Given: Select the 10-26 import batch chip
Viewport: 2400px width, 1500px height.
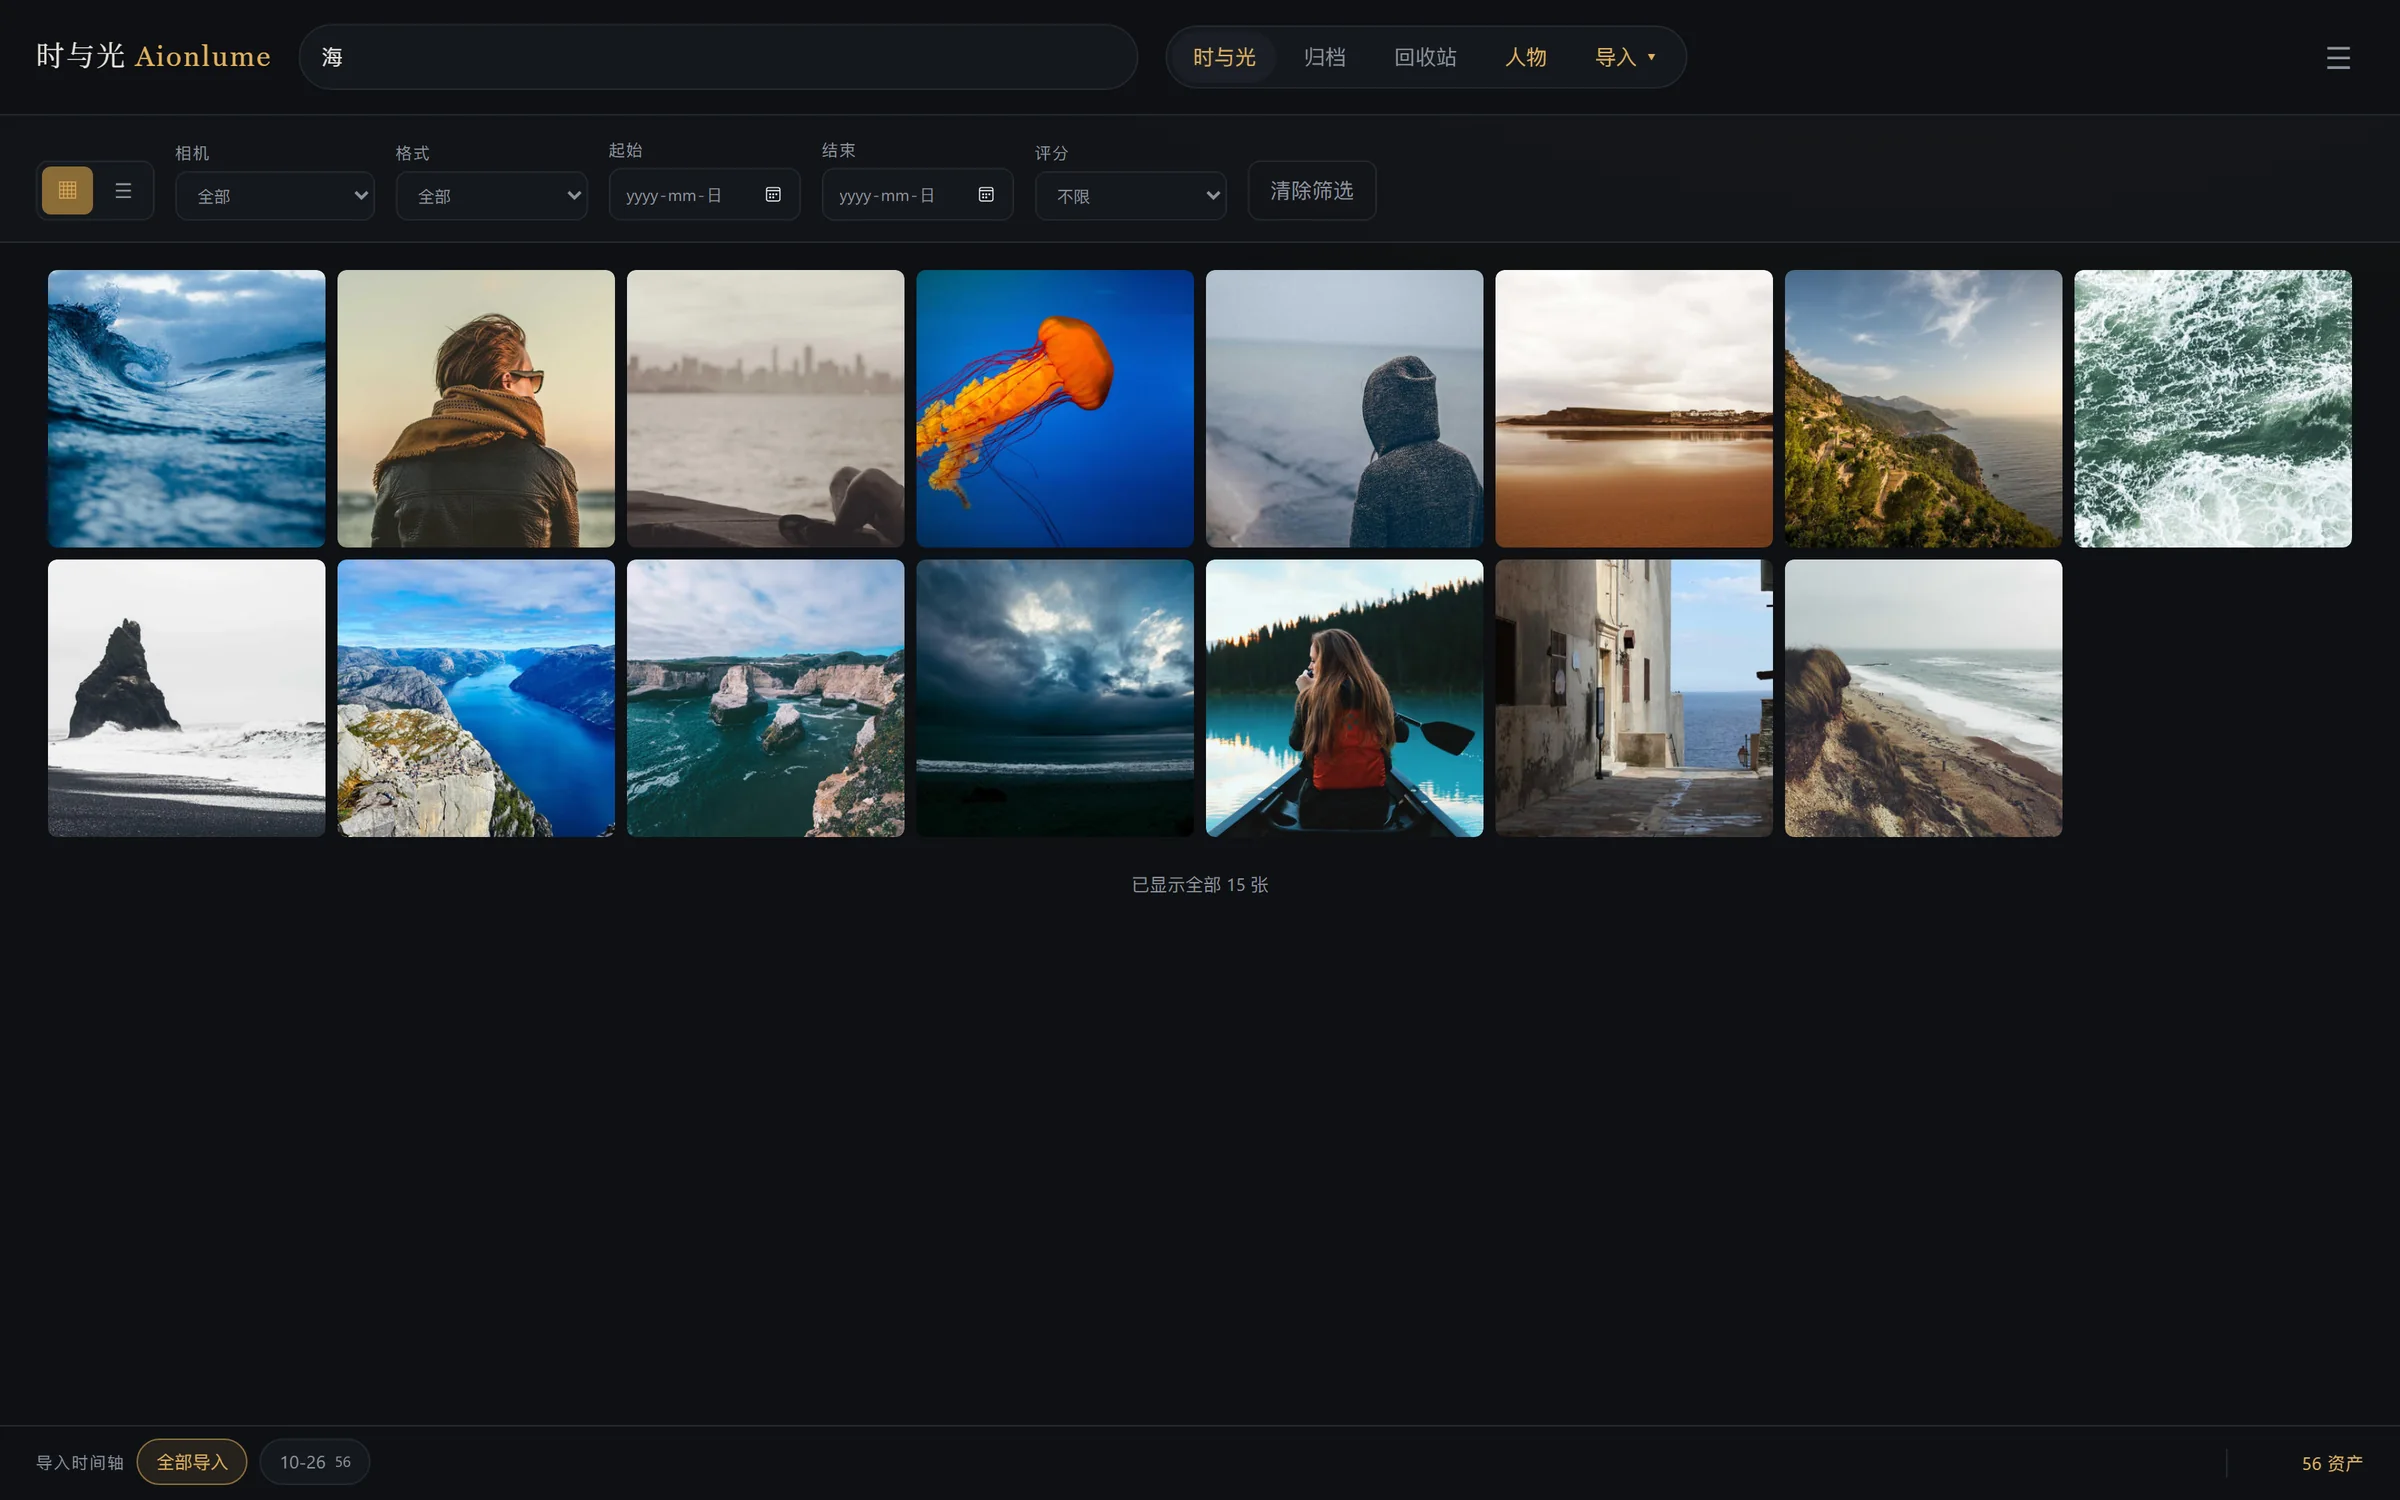Looking at the screenshot, I should pyautogui.click(x=315, y=1462).
